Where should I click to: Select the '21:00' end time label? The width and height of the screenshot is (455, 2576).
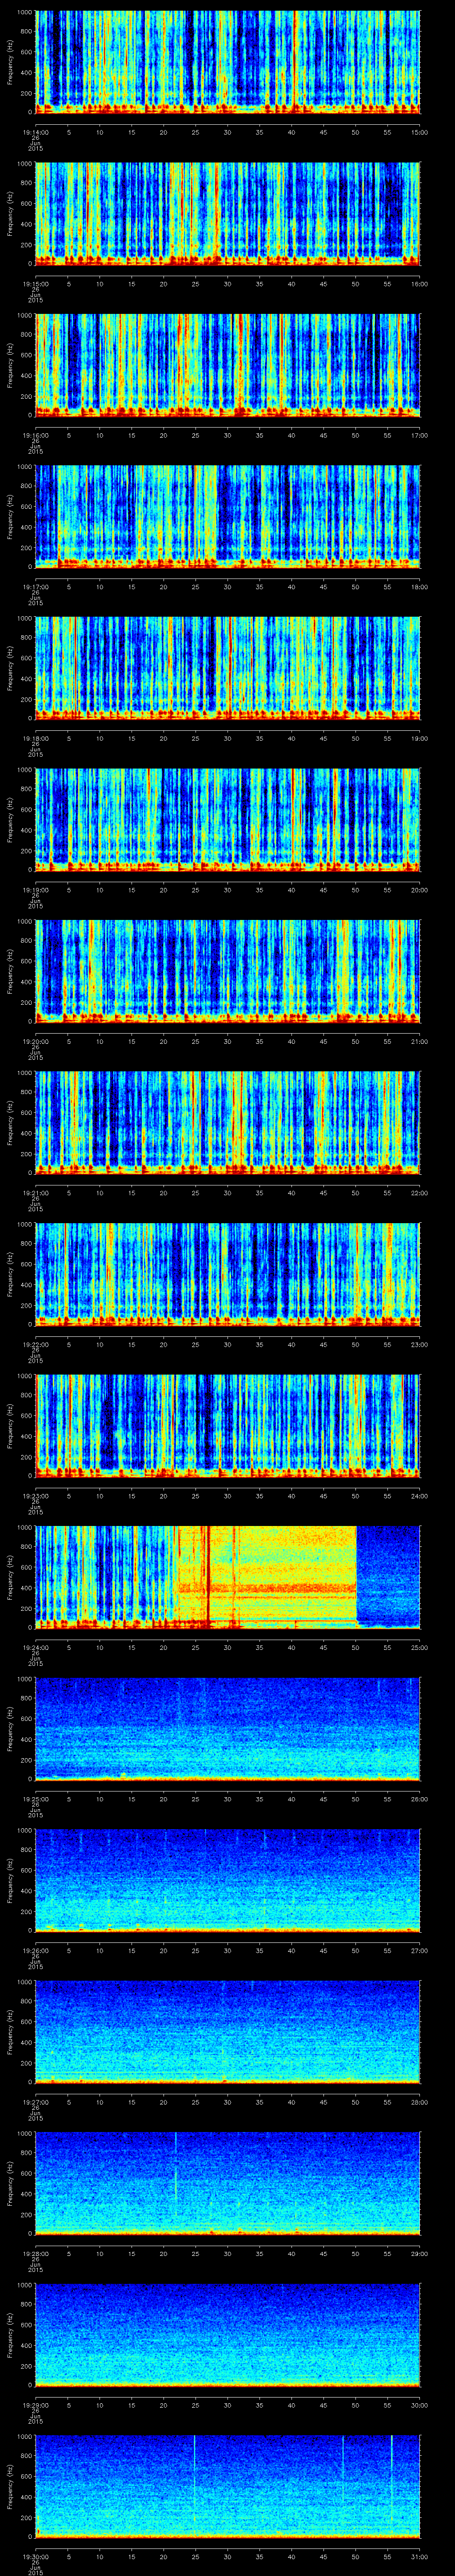(420, 1041)
